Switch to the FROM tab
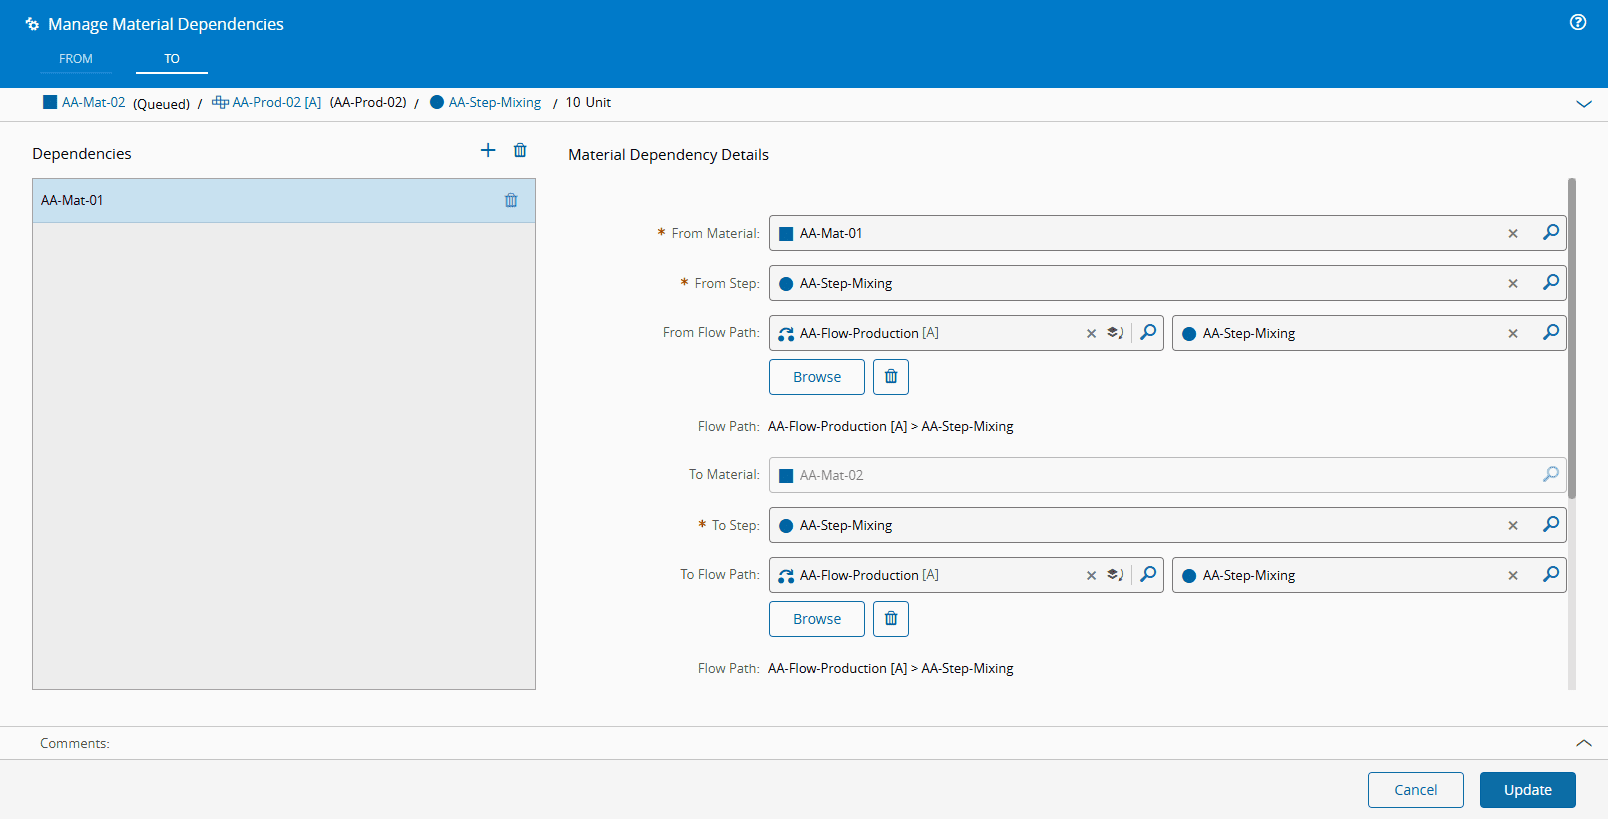Screen dimensions: 1608x819 tap(76, 59)
